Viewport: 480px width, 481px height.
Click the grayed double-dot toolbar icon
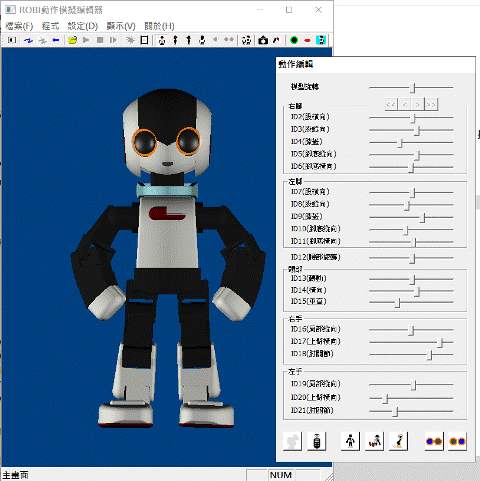tap(229, 40)
